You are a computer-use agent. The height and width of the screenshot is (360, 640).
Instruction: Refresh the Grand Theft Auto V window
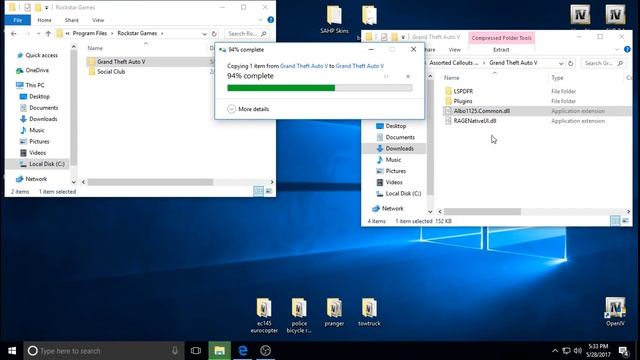tap(571, 63)
